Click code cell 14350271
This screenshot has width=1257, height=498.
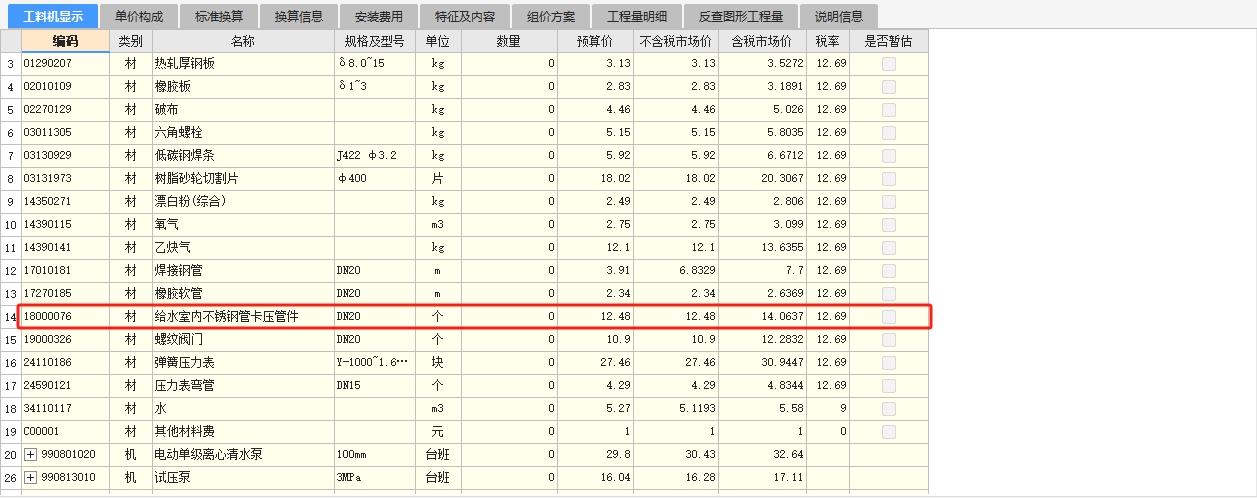click(65, 201)
